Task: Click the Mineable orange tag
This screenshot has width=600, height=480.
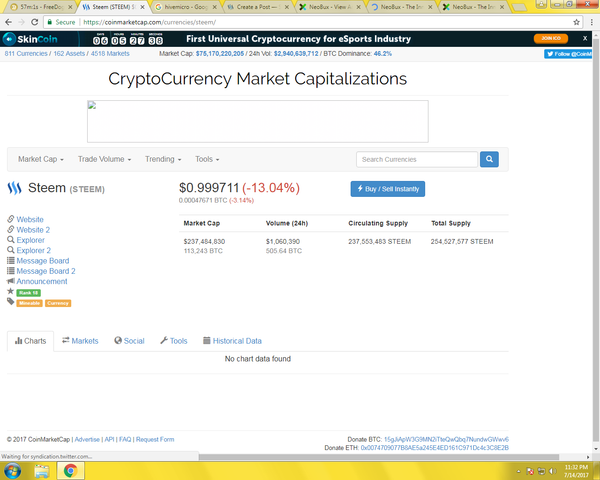Action: point(29,303)
